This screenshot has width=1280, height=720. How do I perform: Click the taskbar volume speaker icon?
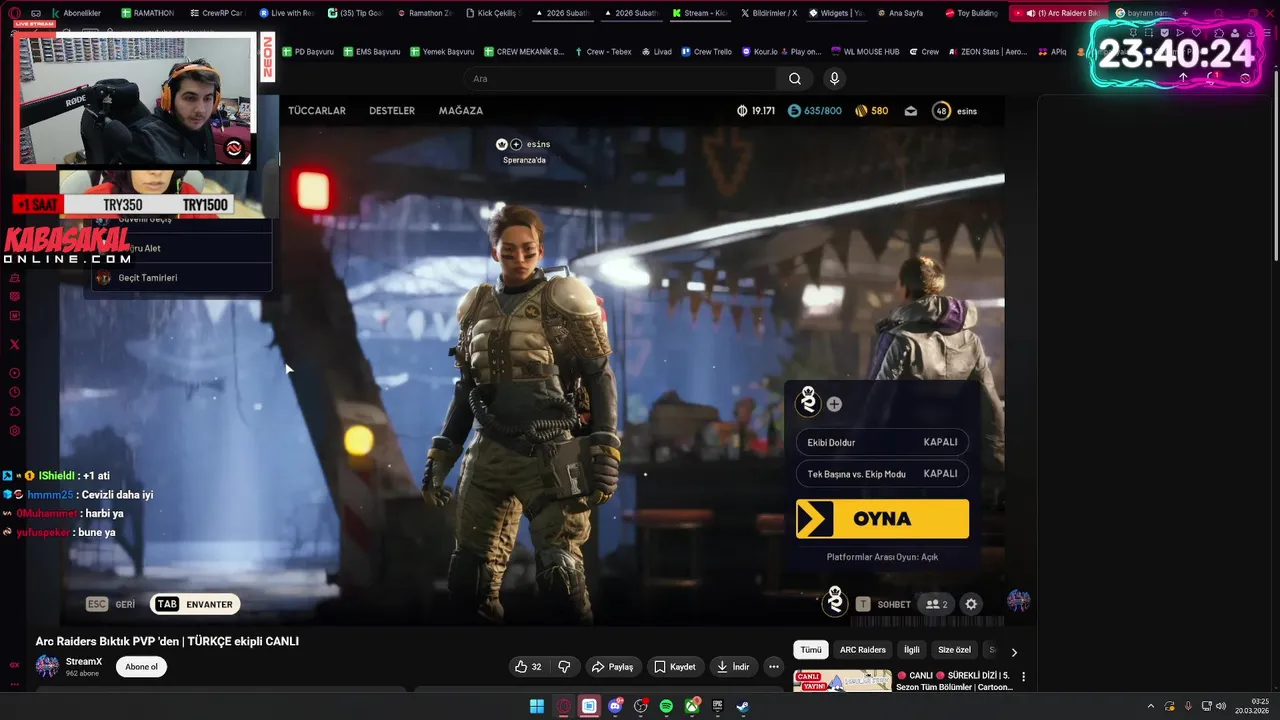(x=1220, y=706)
